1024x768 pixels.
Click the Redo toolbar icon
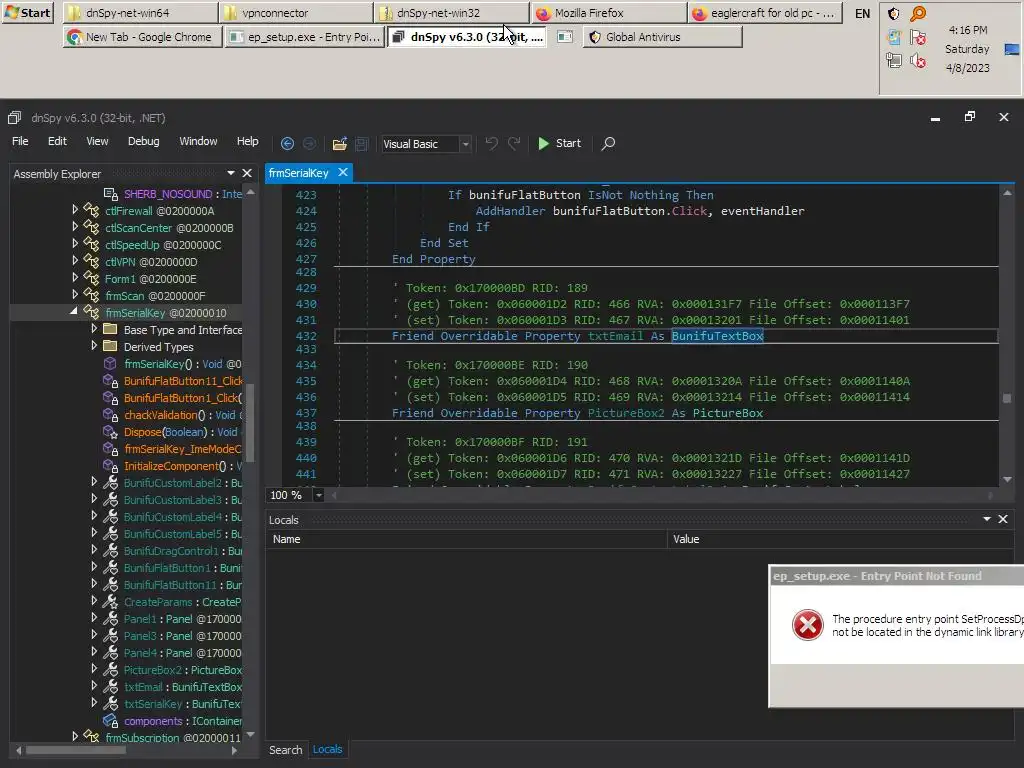(515, 144)
